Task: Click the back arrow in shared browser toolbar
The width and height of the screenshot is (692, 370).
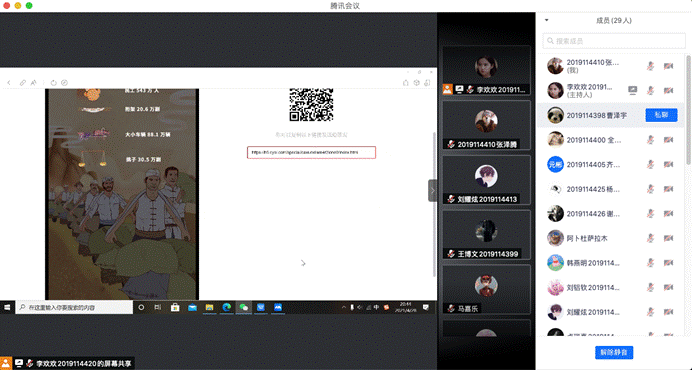Action: click(x=9, y=83)
